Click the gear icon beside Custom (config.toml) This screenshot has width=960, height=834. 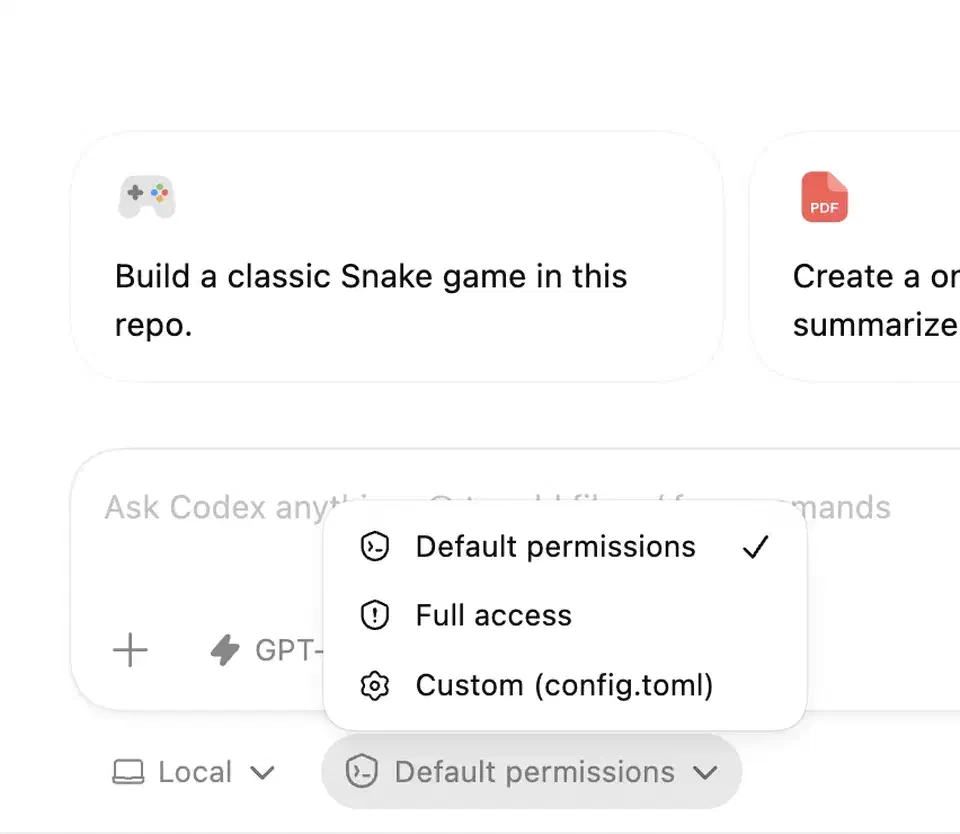point(374,685)
